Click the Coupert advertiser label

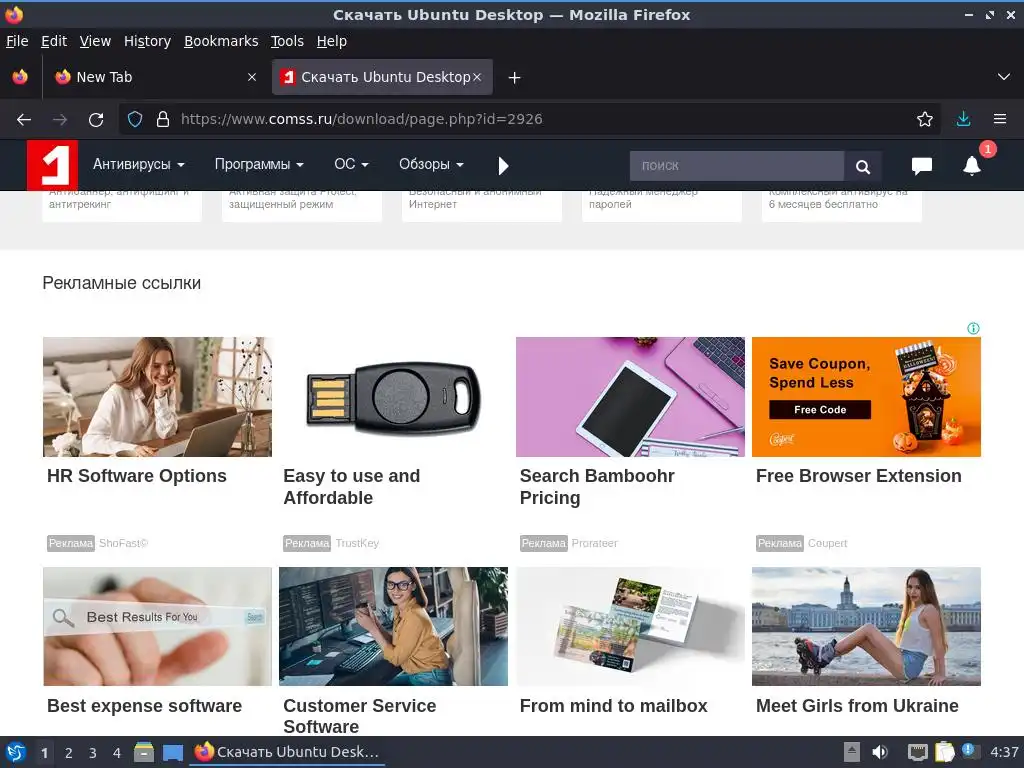(827, 543)
